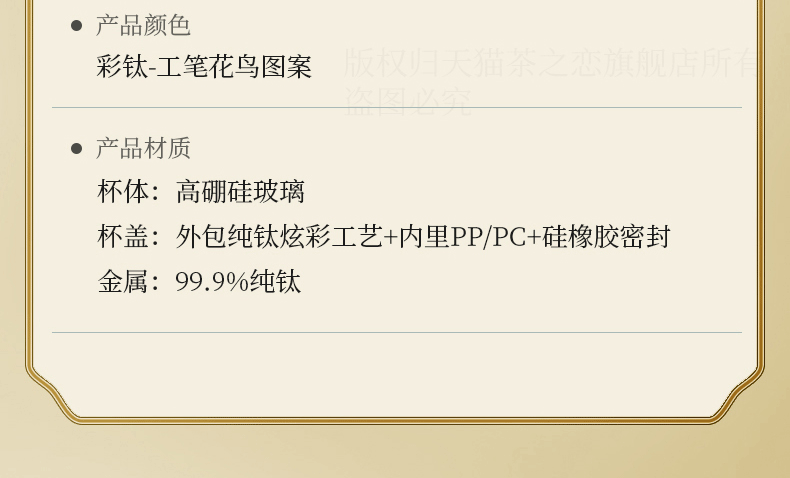Click the 高硼硅玻璃 material text
Screen dimensions: 790x478
(240, 192)
